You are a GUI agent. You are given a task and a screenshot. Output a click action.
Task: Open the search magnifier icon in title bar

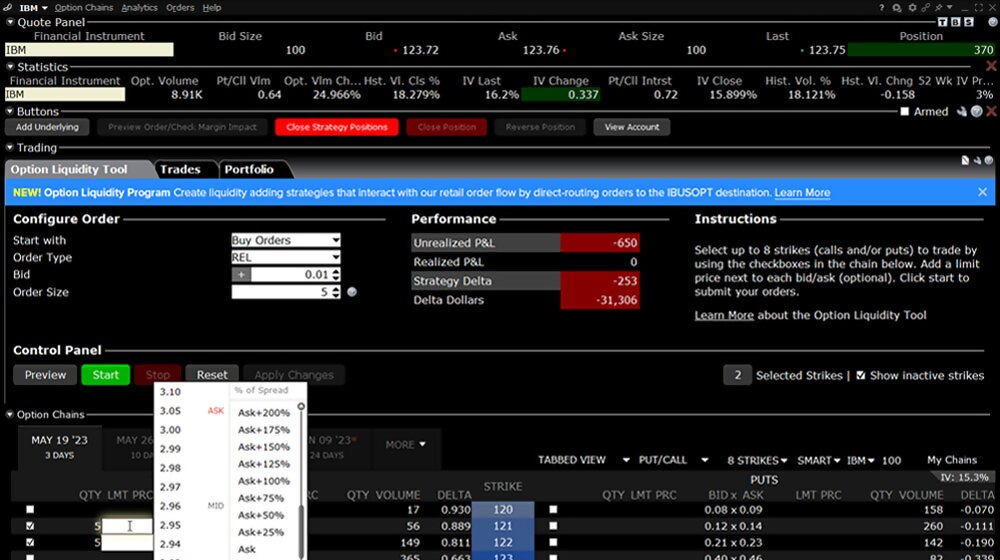pos(897,8)
